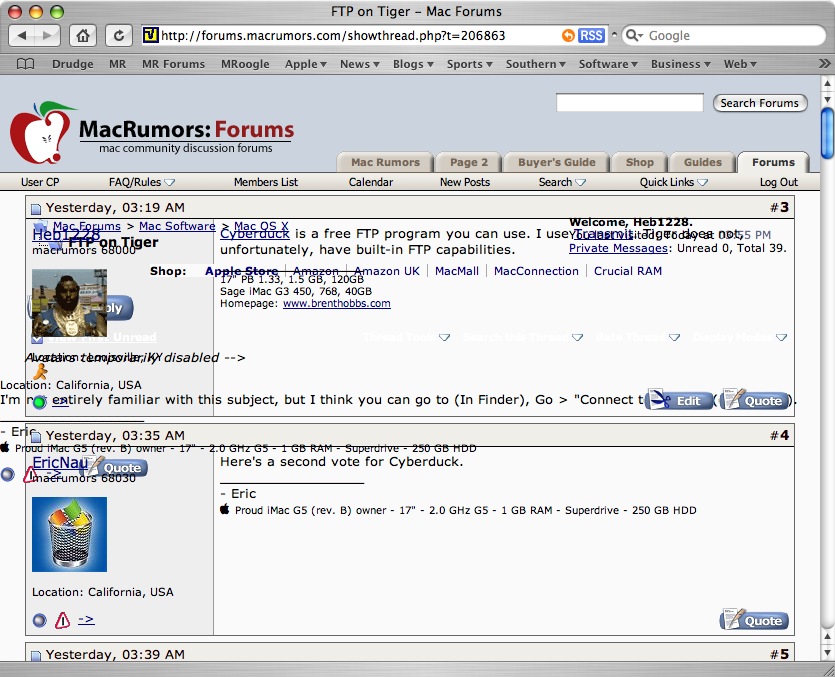Switch to the Page 2 tab

(469, 162)
